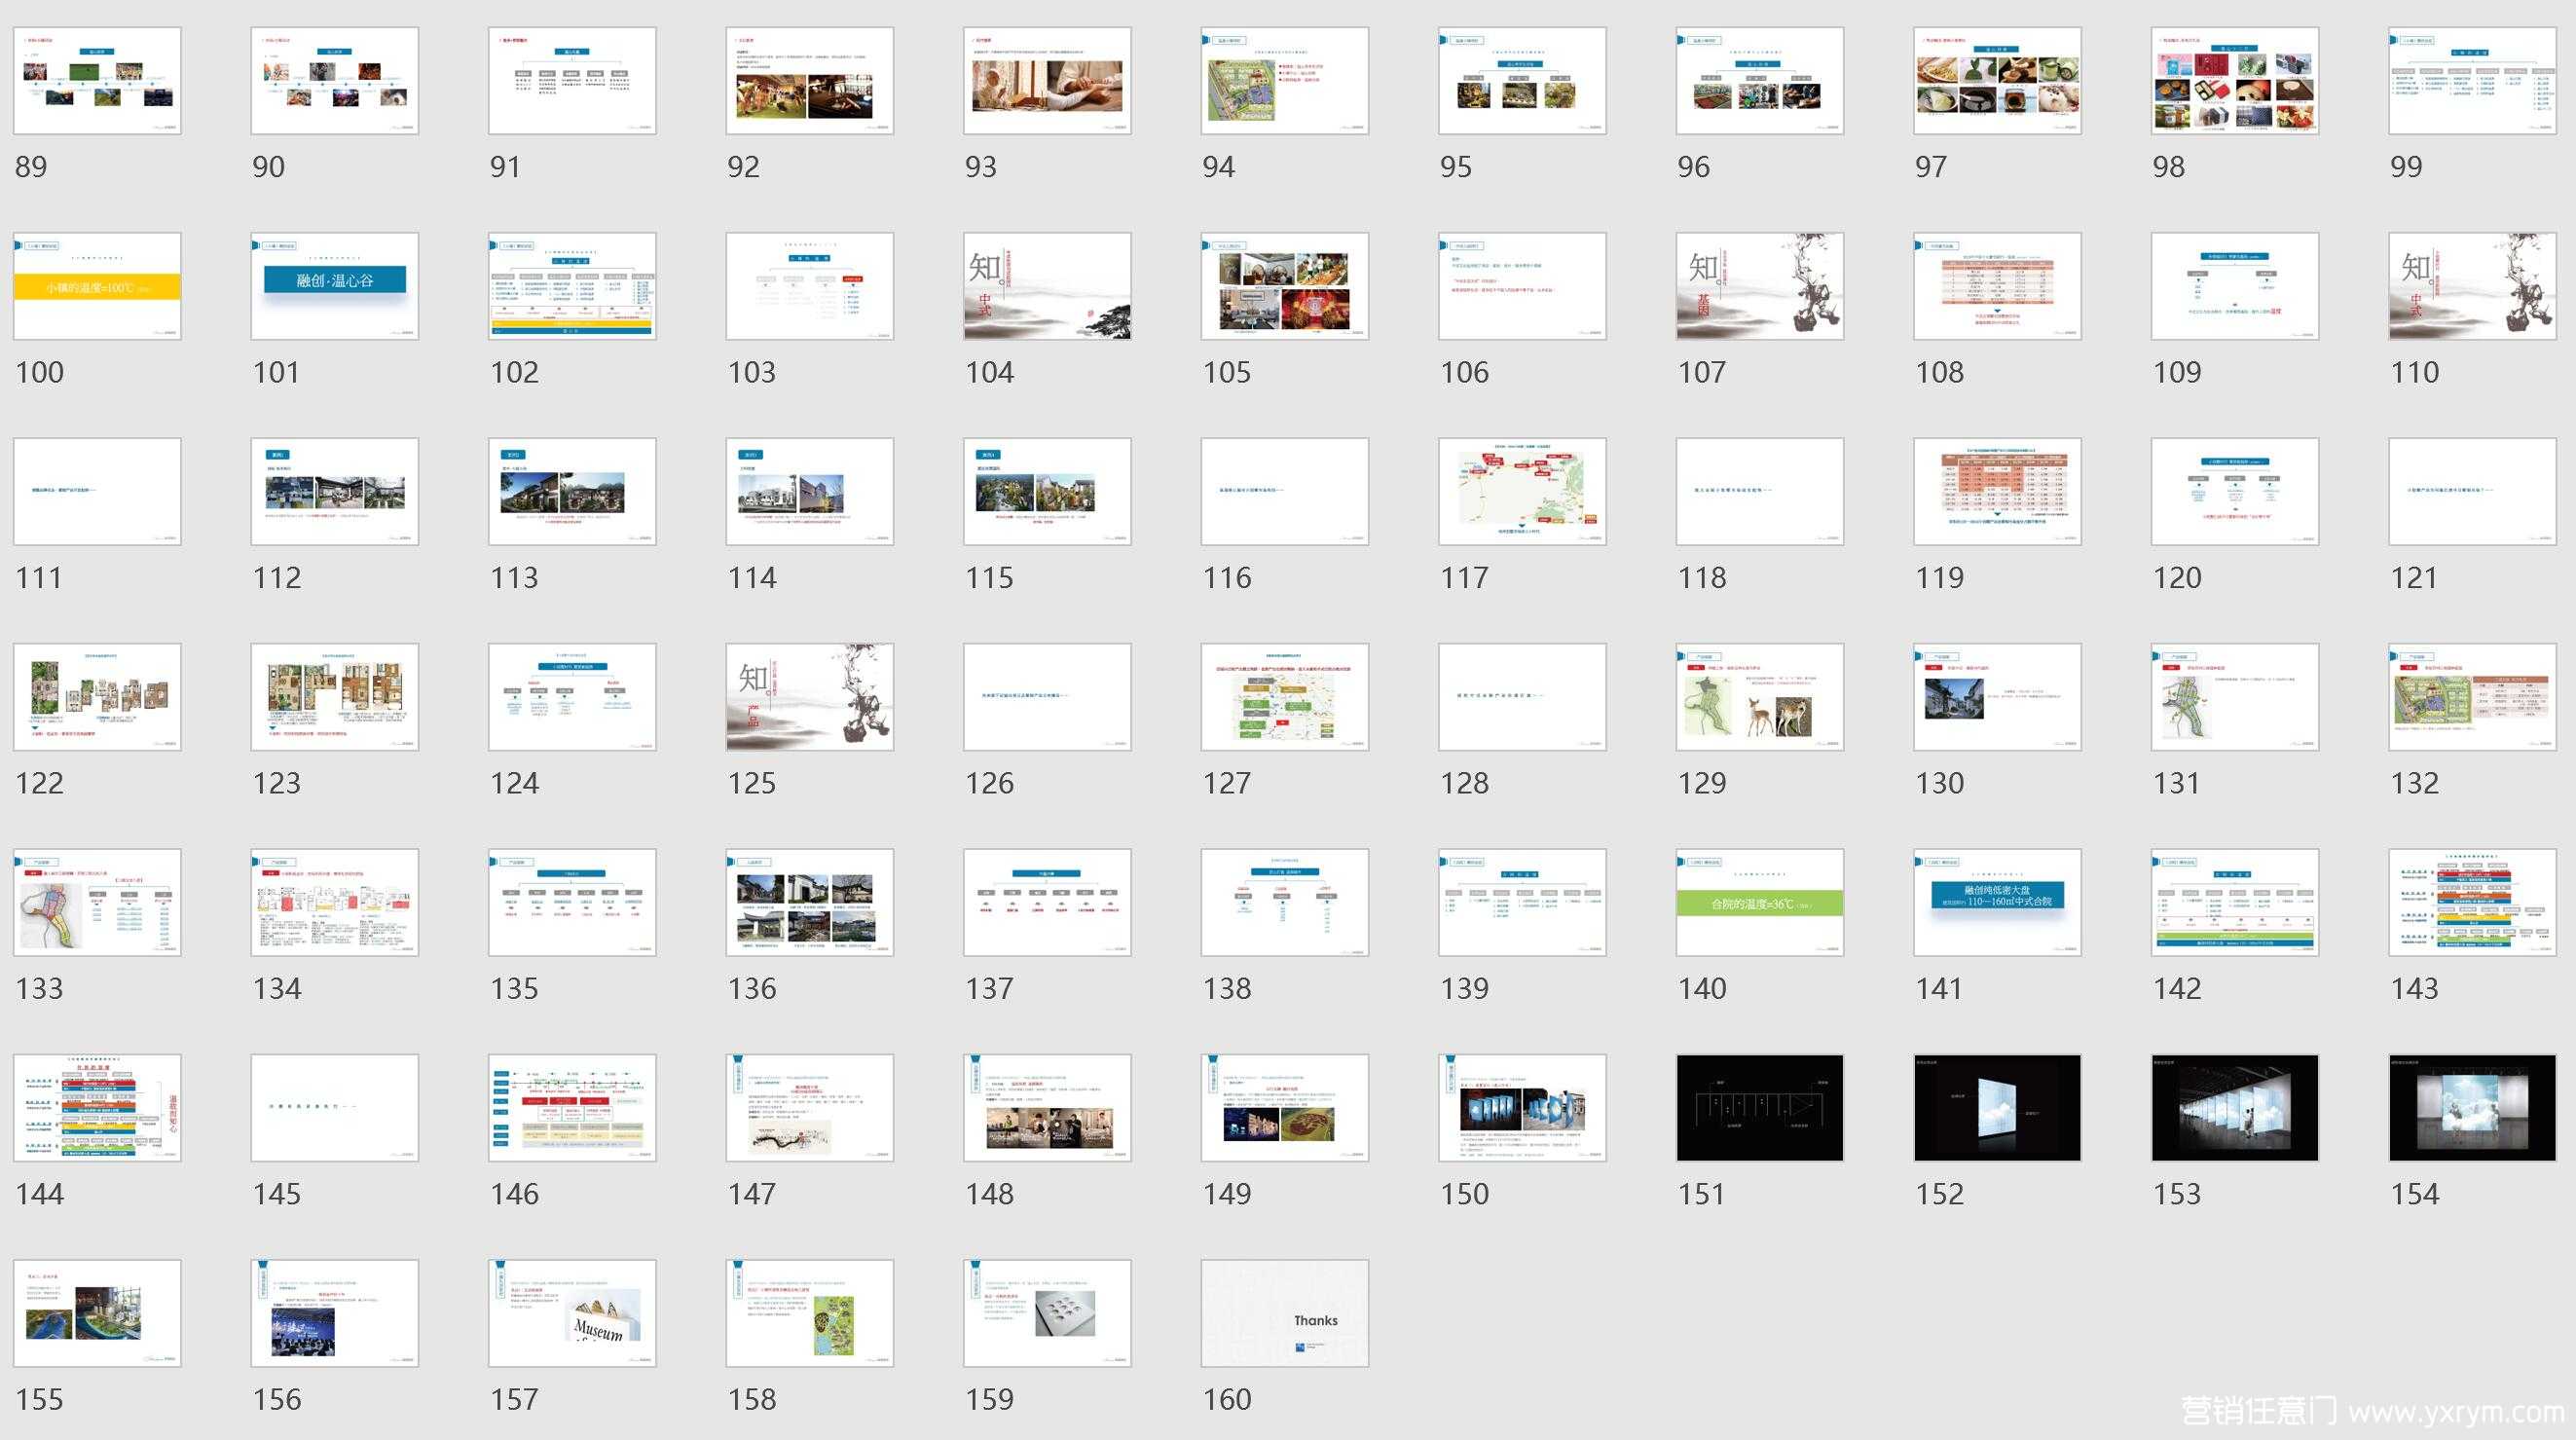Open slide 101 titled 融创·温心谷
The image size is (2576, 1440).
pyautogui.click(x=335, y=286)
